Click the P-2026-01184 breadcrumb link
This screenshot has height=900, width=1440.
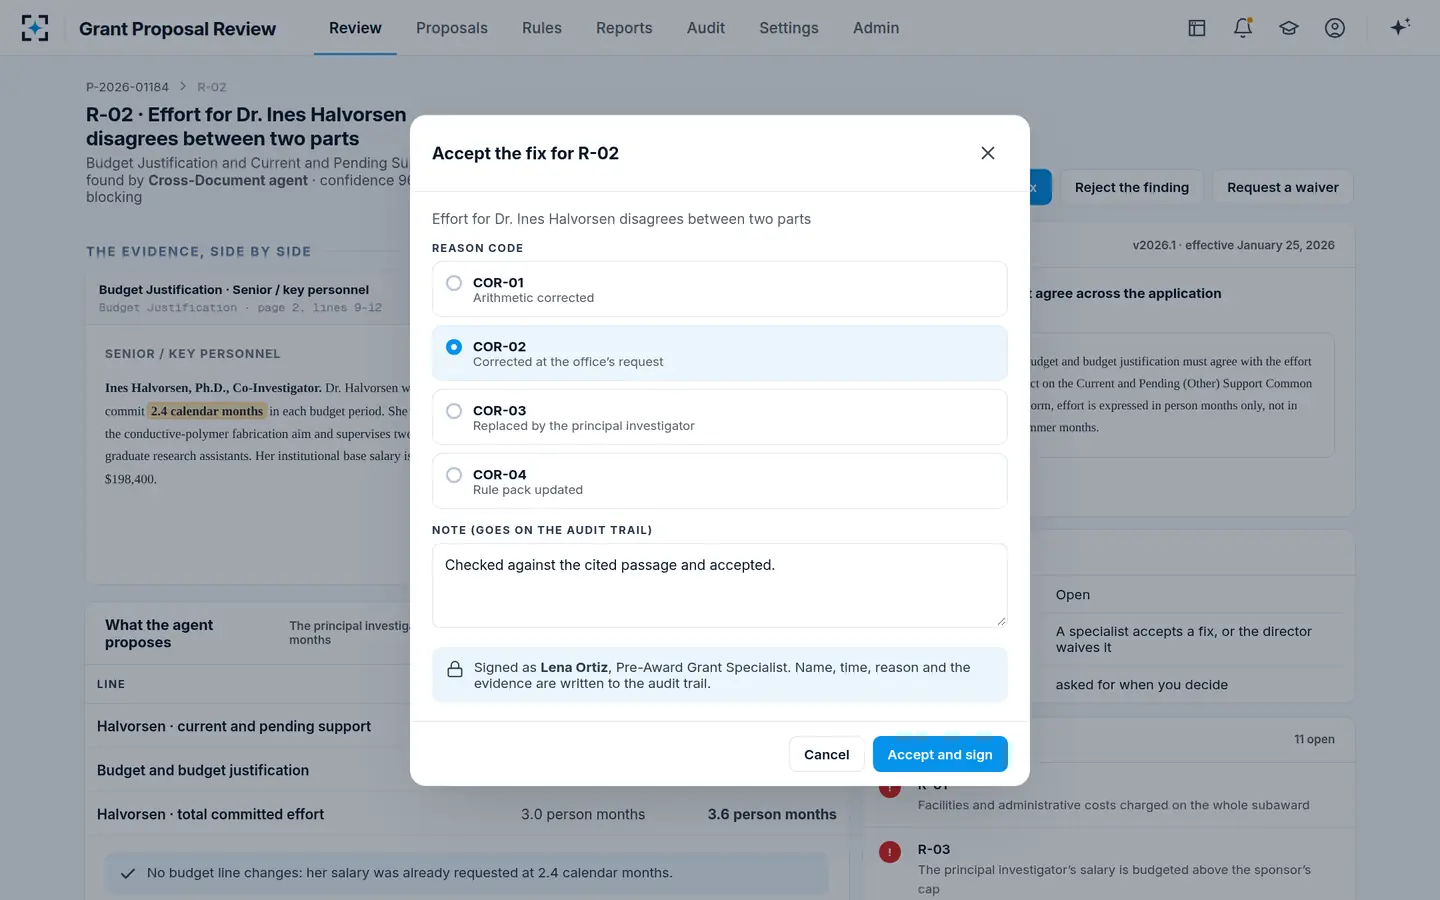pyautogui.click(x=127, y=87)
